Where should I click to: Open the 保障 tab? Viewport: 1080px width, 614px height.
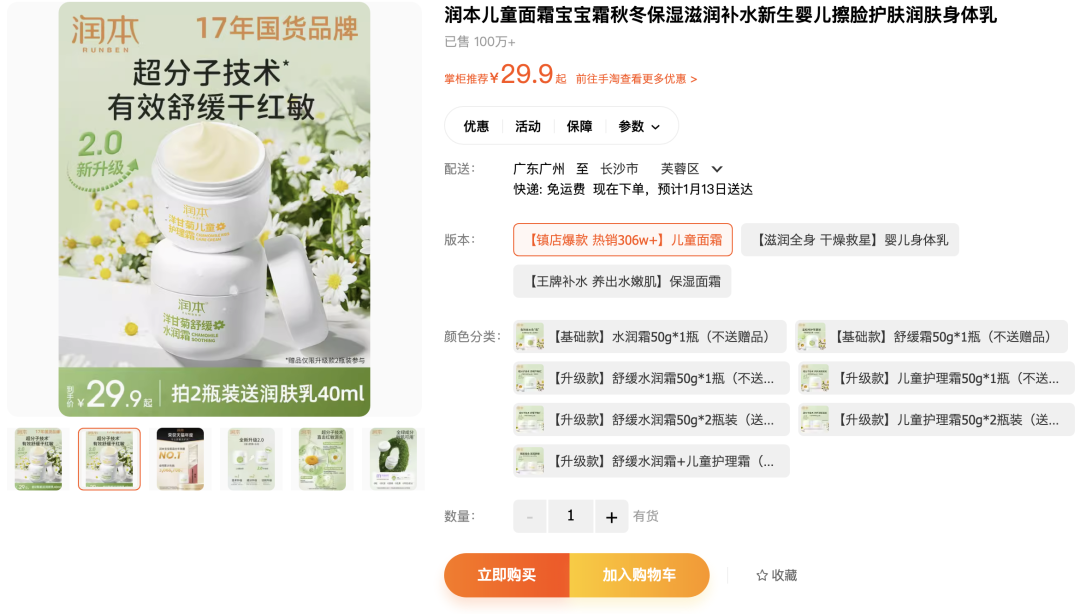(x=579, y=126)
